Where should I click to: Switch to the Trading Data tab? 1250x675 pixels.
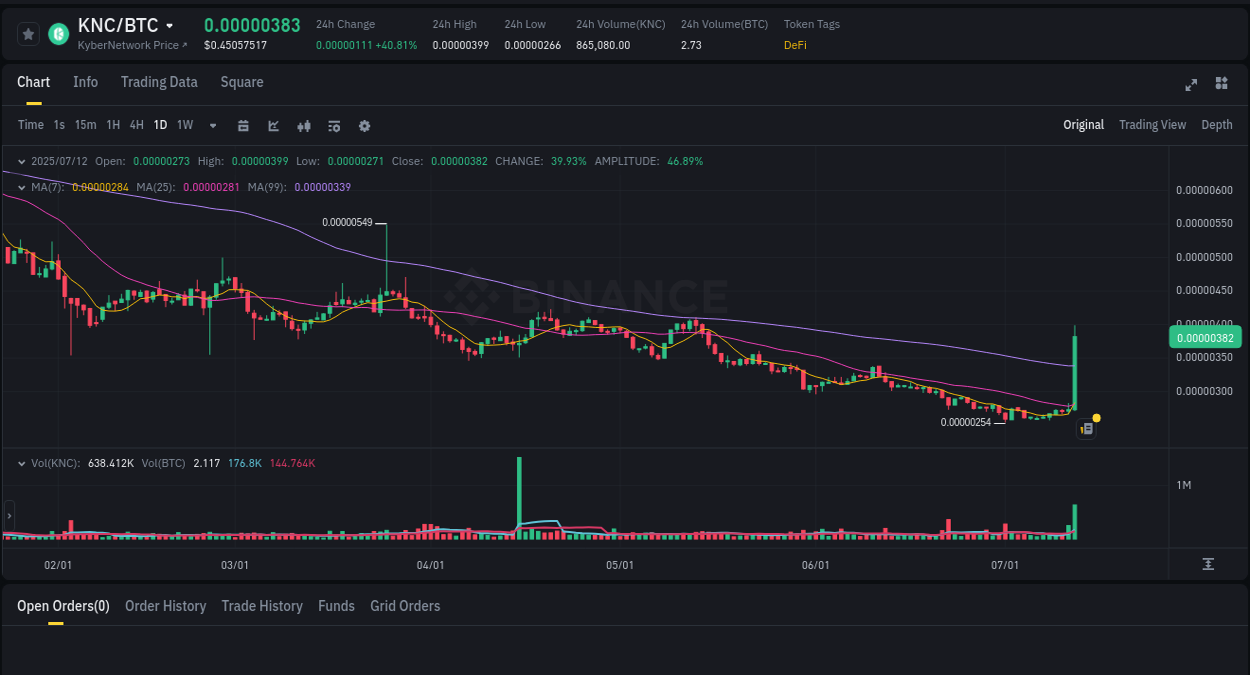click(159, 82)
